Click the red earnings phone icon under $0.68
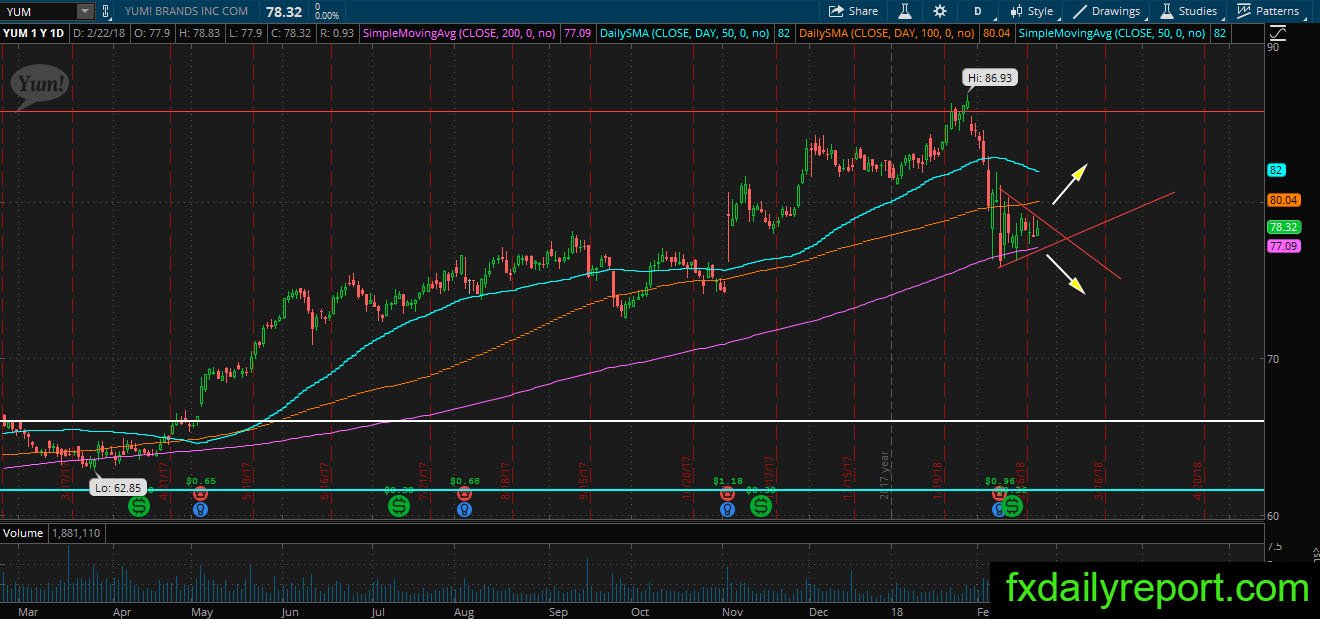Image resolution: width=1320 pixels, height=619 pixels. (x=465, y=494)
